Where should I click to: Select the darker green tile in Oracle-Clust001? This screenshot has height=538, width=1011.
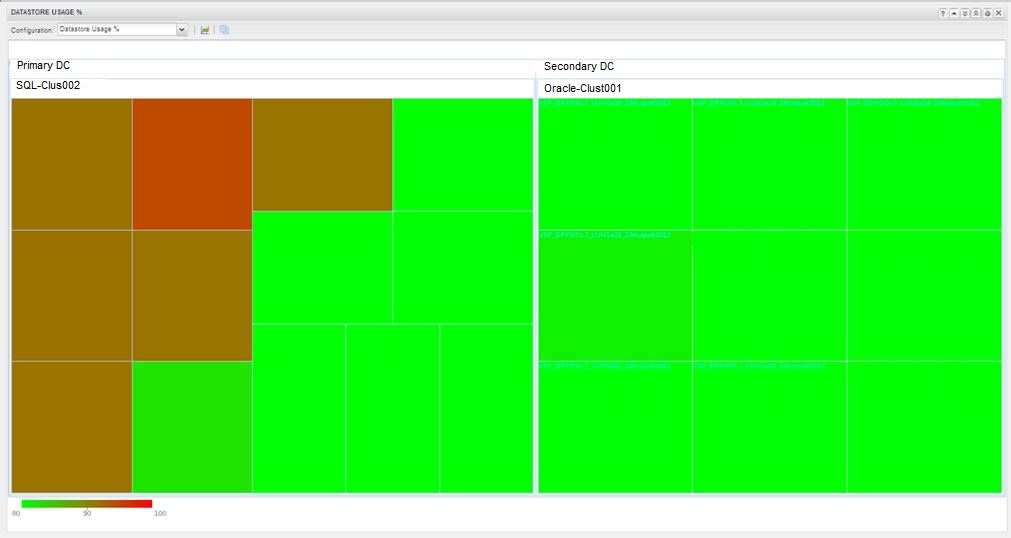[x=615, y=296]
